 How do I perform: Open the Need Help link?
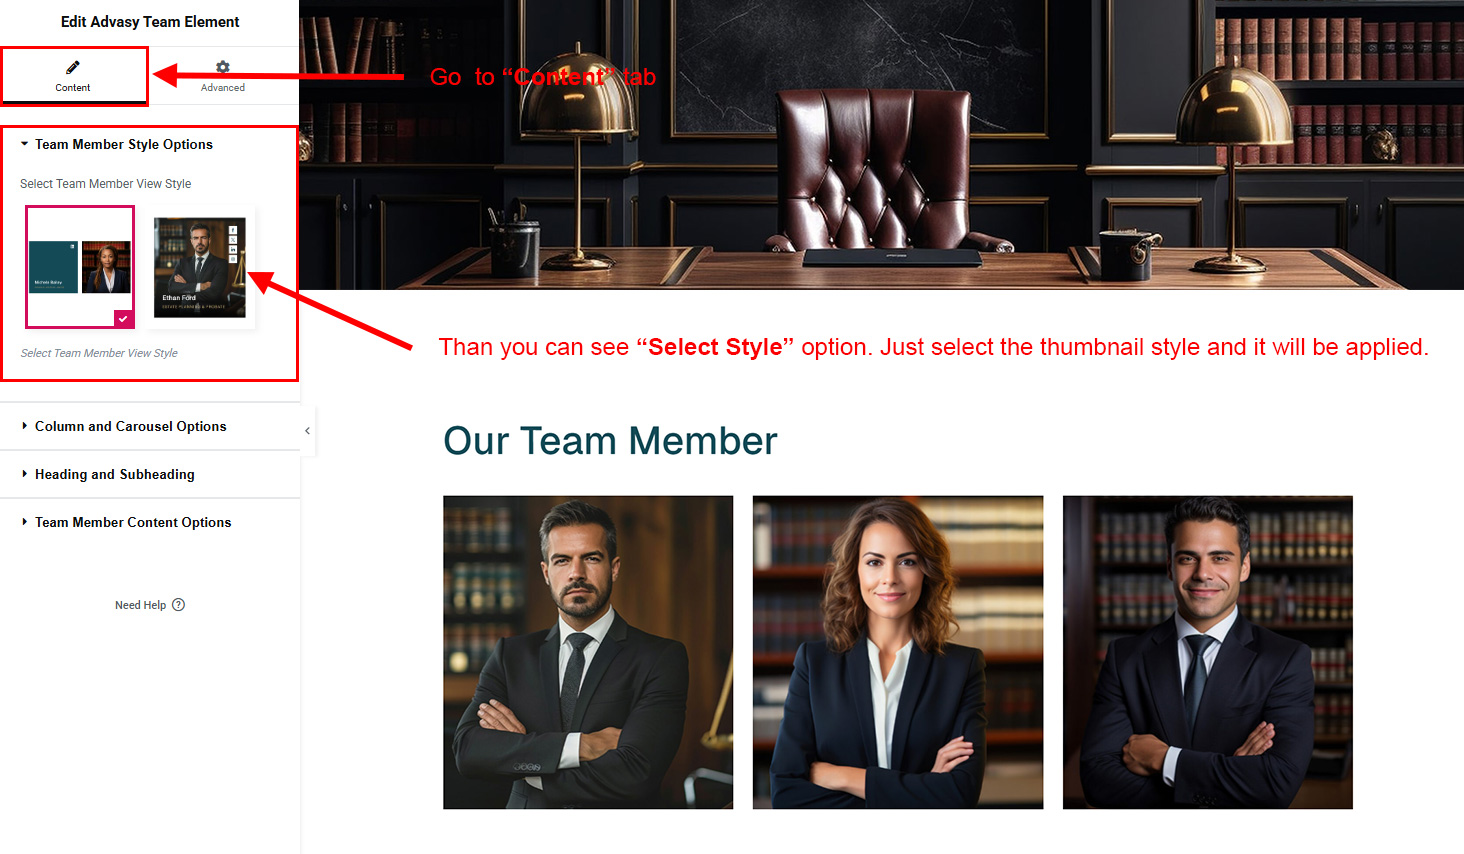click(140, 605)
